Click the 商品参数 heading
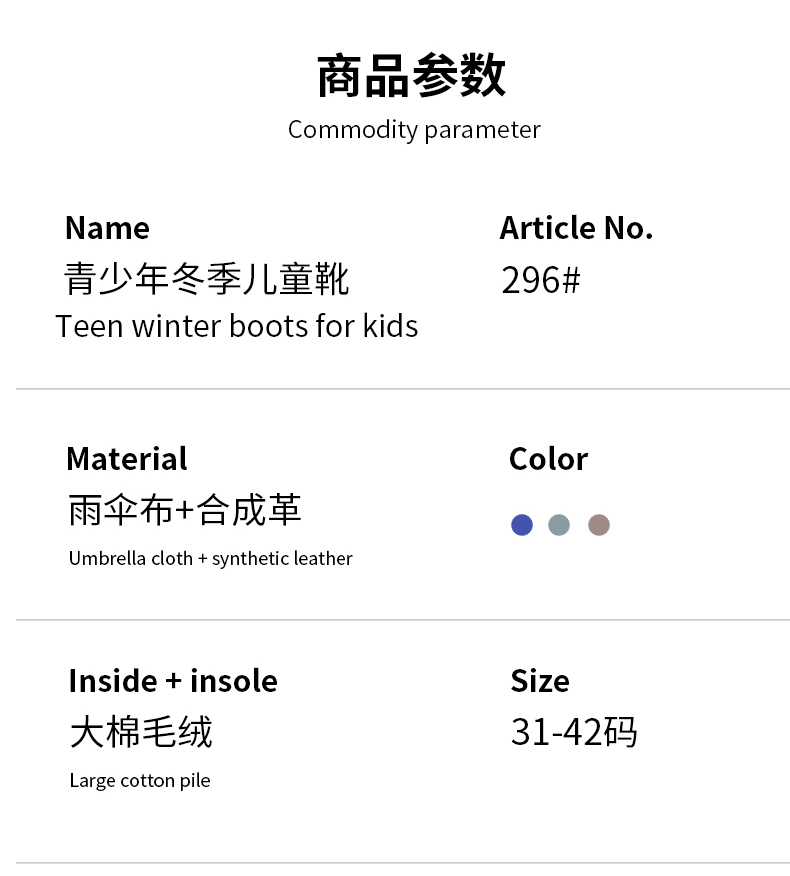The height and width of the screenshot is (876, 790). tap(412, 77)
